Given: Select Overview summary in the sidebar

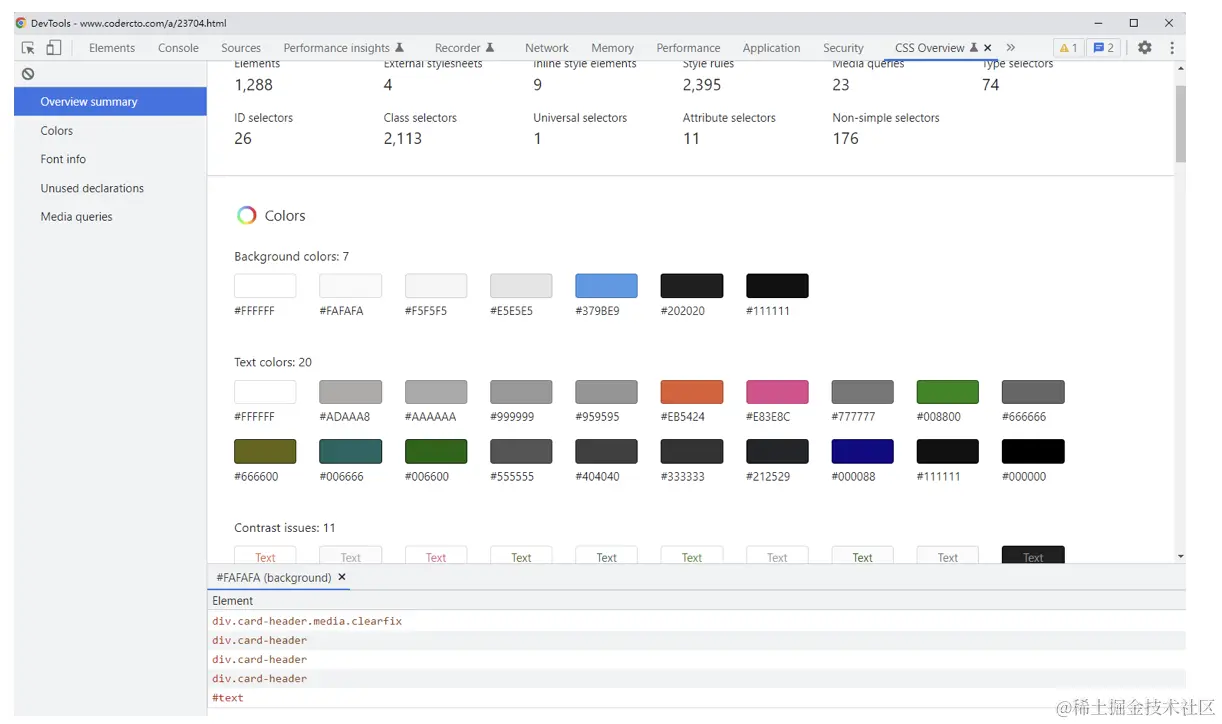Looking at the screenshot, I should click(x=110, y=101).
